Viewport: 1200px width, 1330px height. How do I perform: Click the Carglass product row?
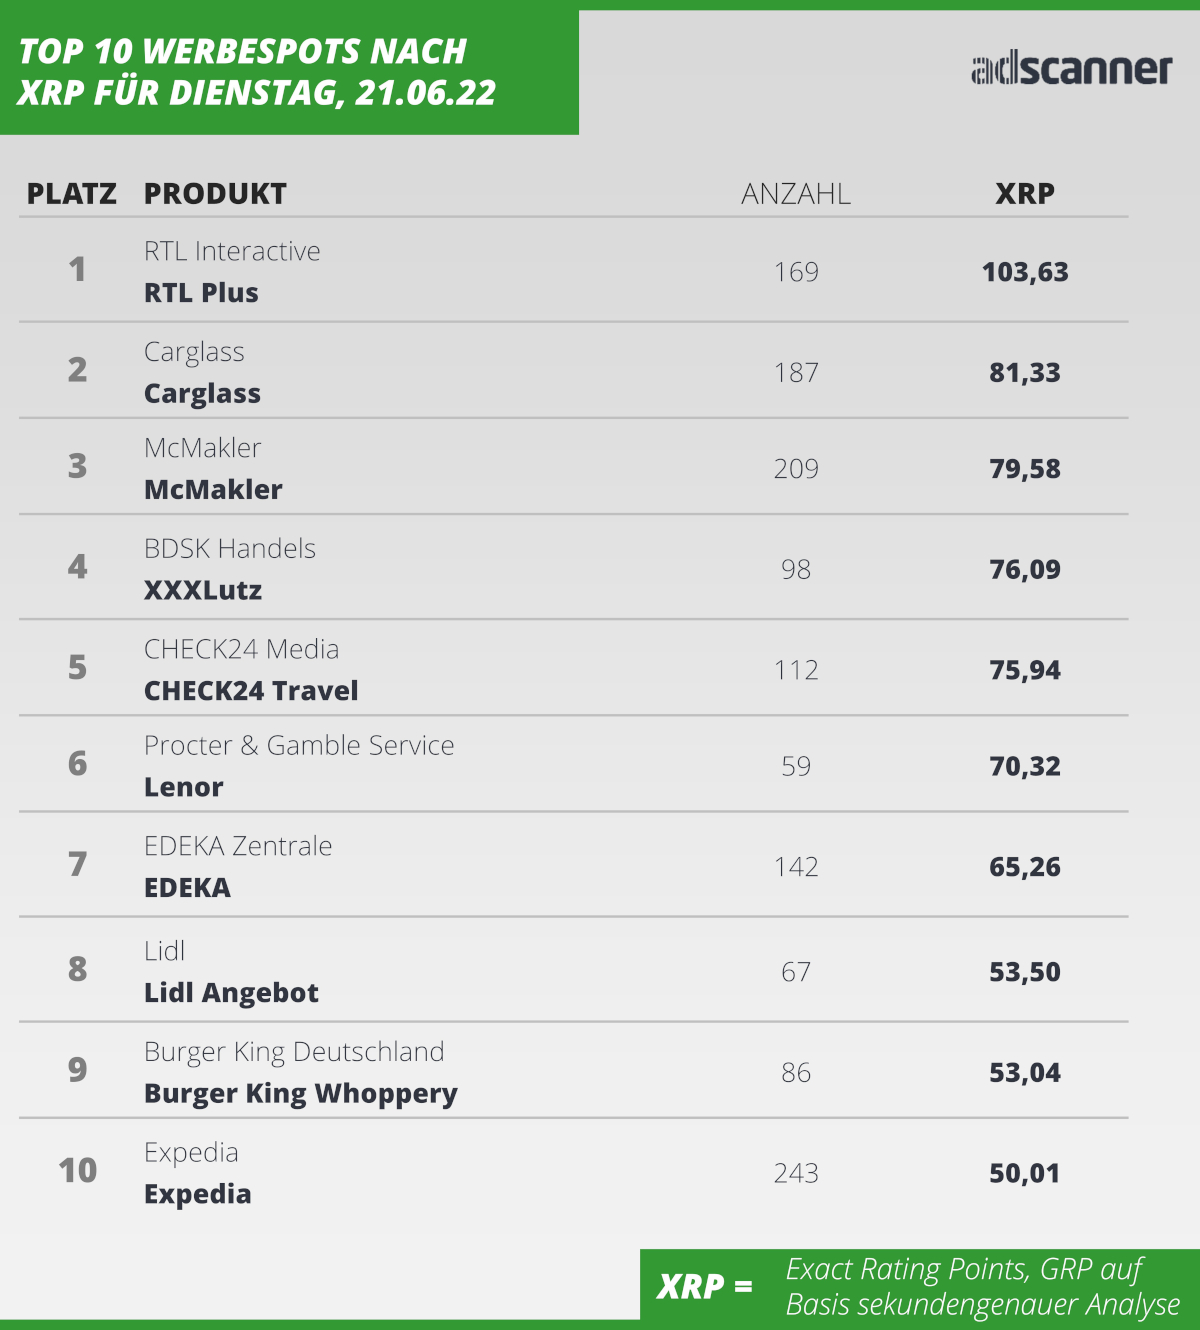(x=573, y=371)
